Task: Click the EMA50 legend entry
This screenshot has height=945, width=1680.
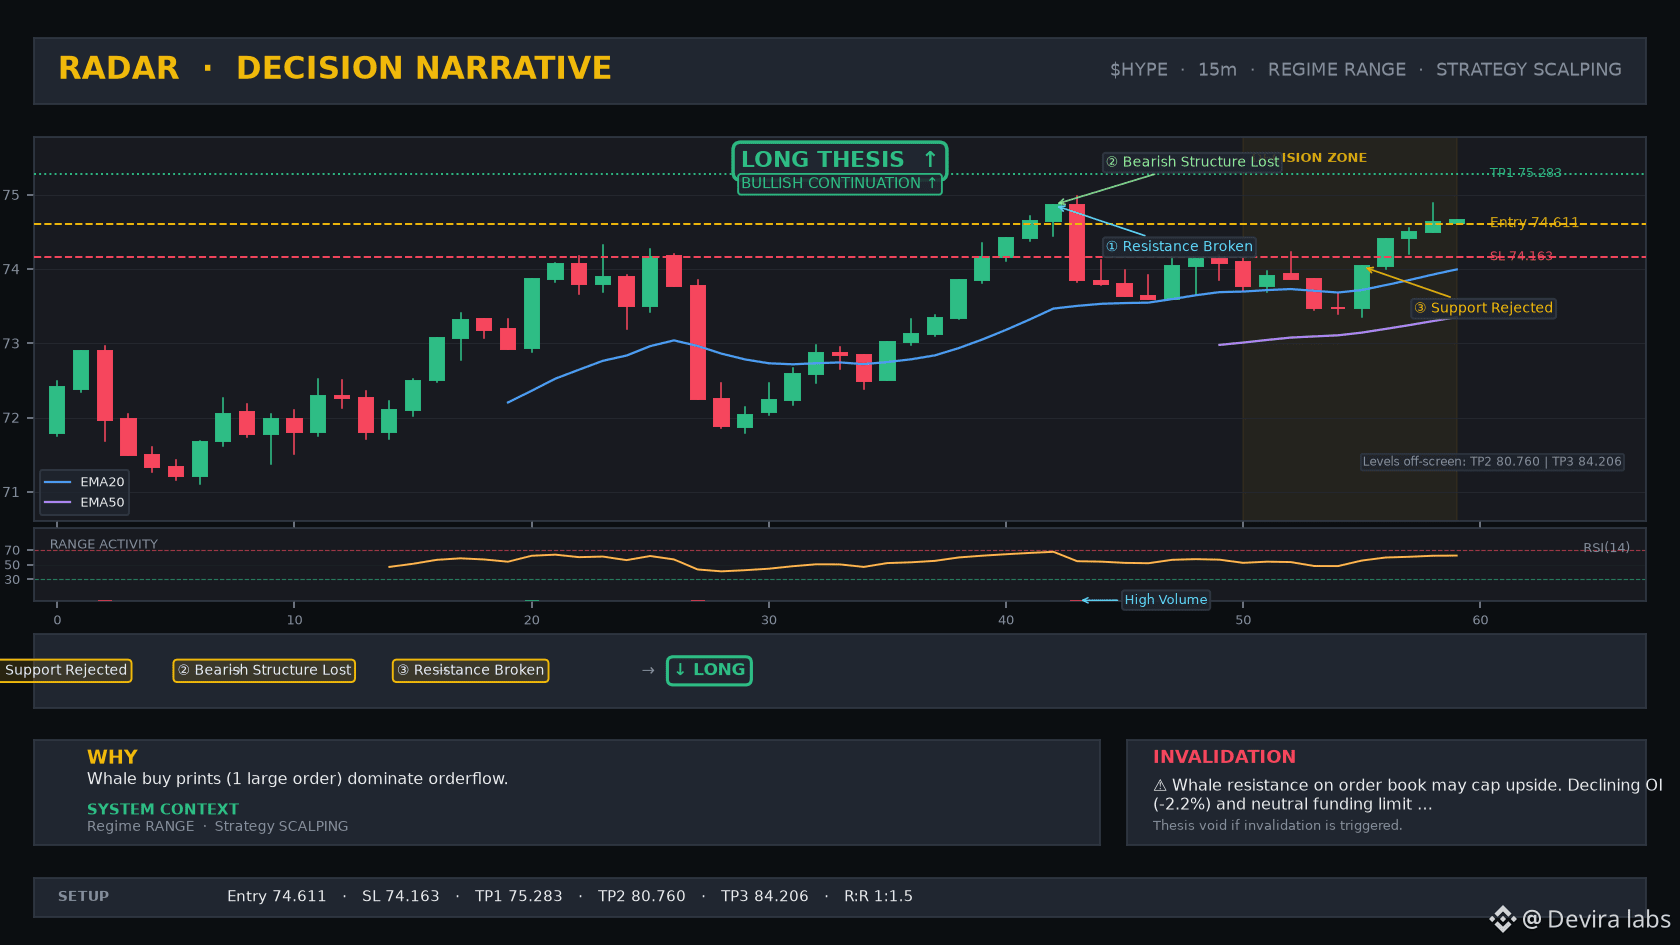Action: [85, 503]
